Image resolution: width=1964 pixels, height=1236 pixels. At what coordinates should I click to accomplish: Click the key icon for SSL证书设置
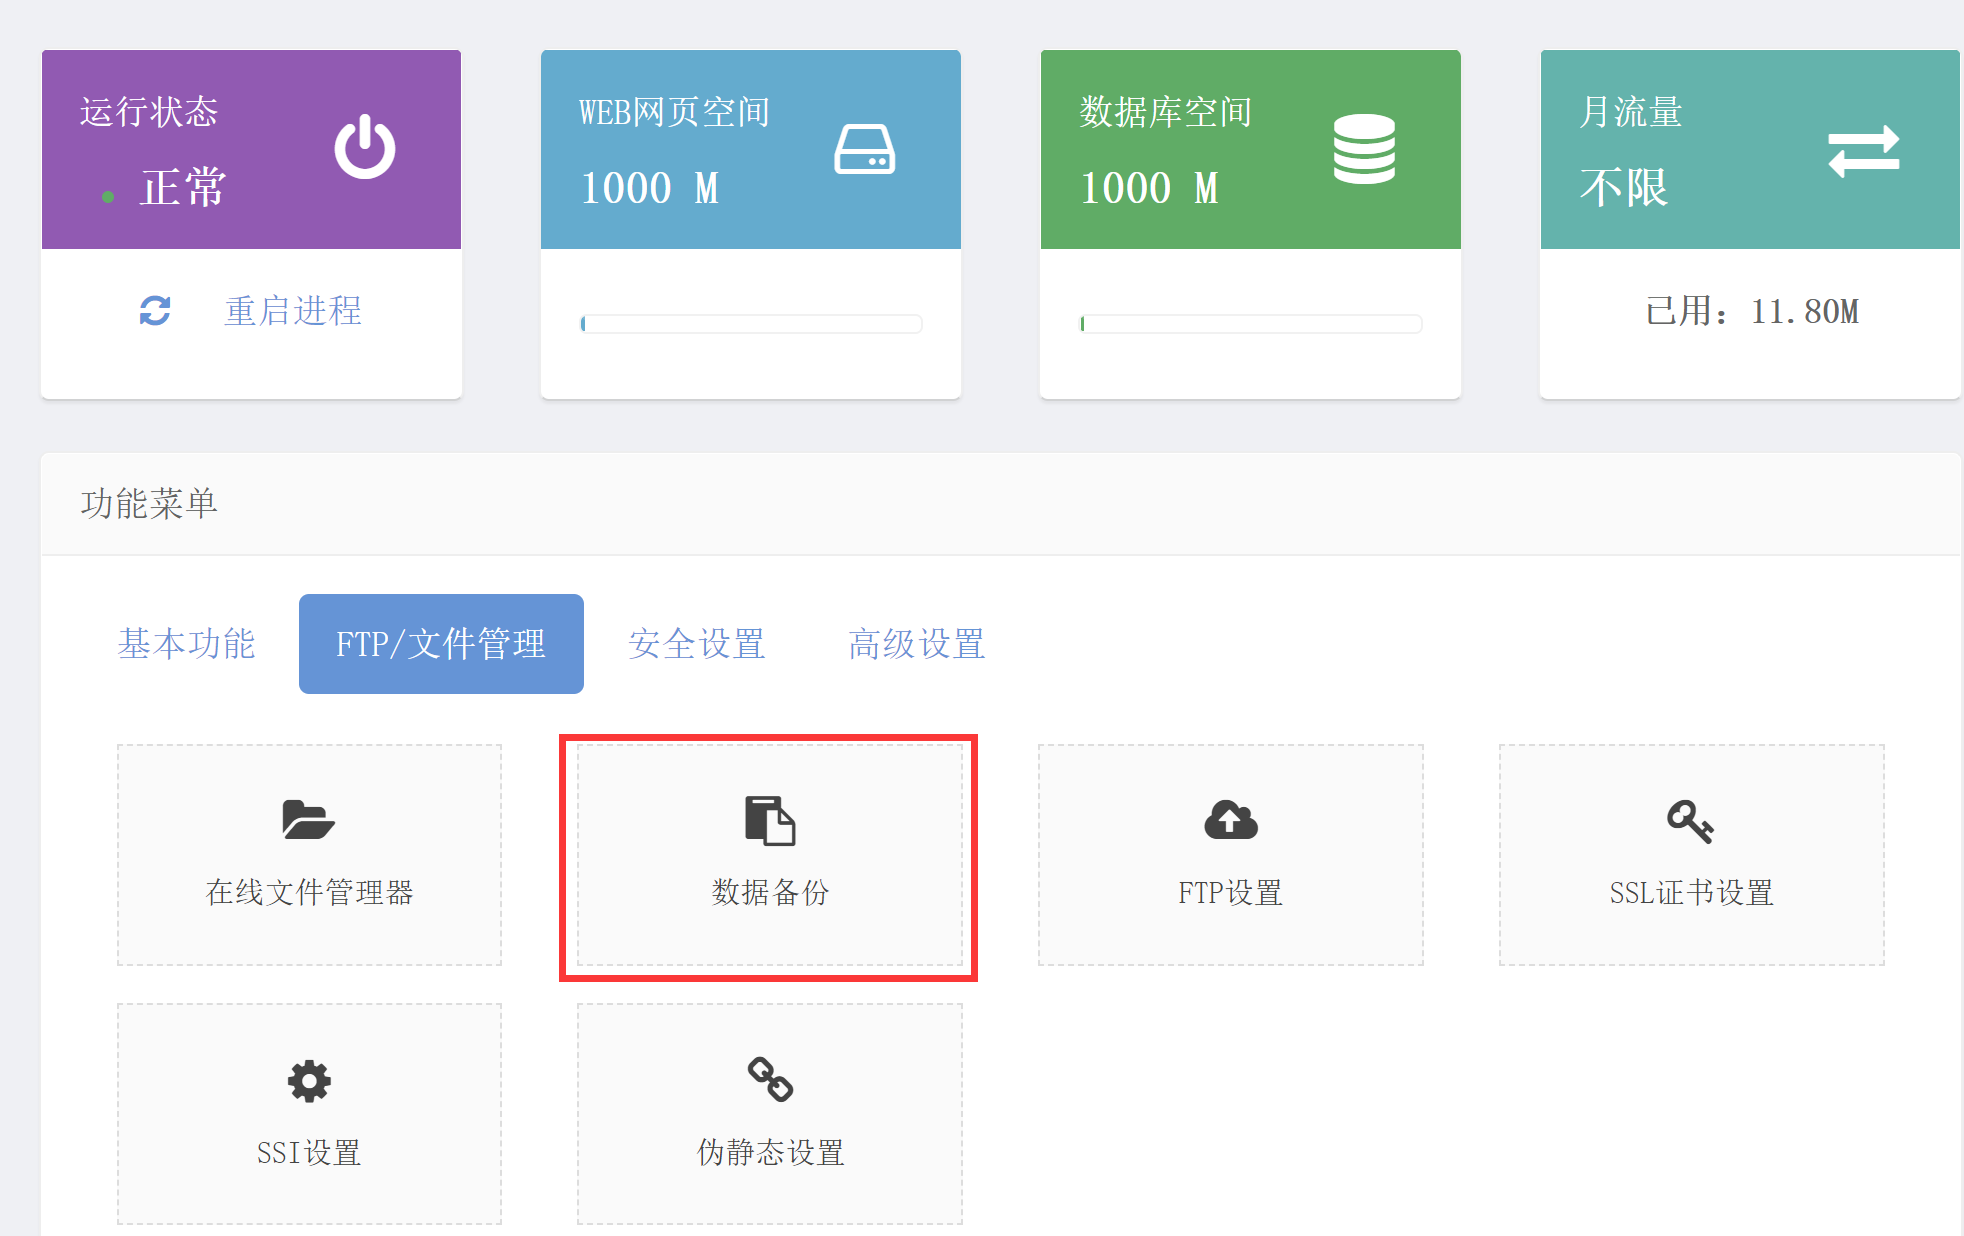coord(1691,822)
